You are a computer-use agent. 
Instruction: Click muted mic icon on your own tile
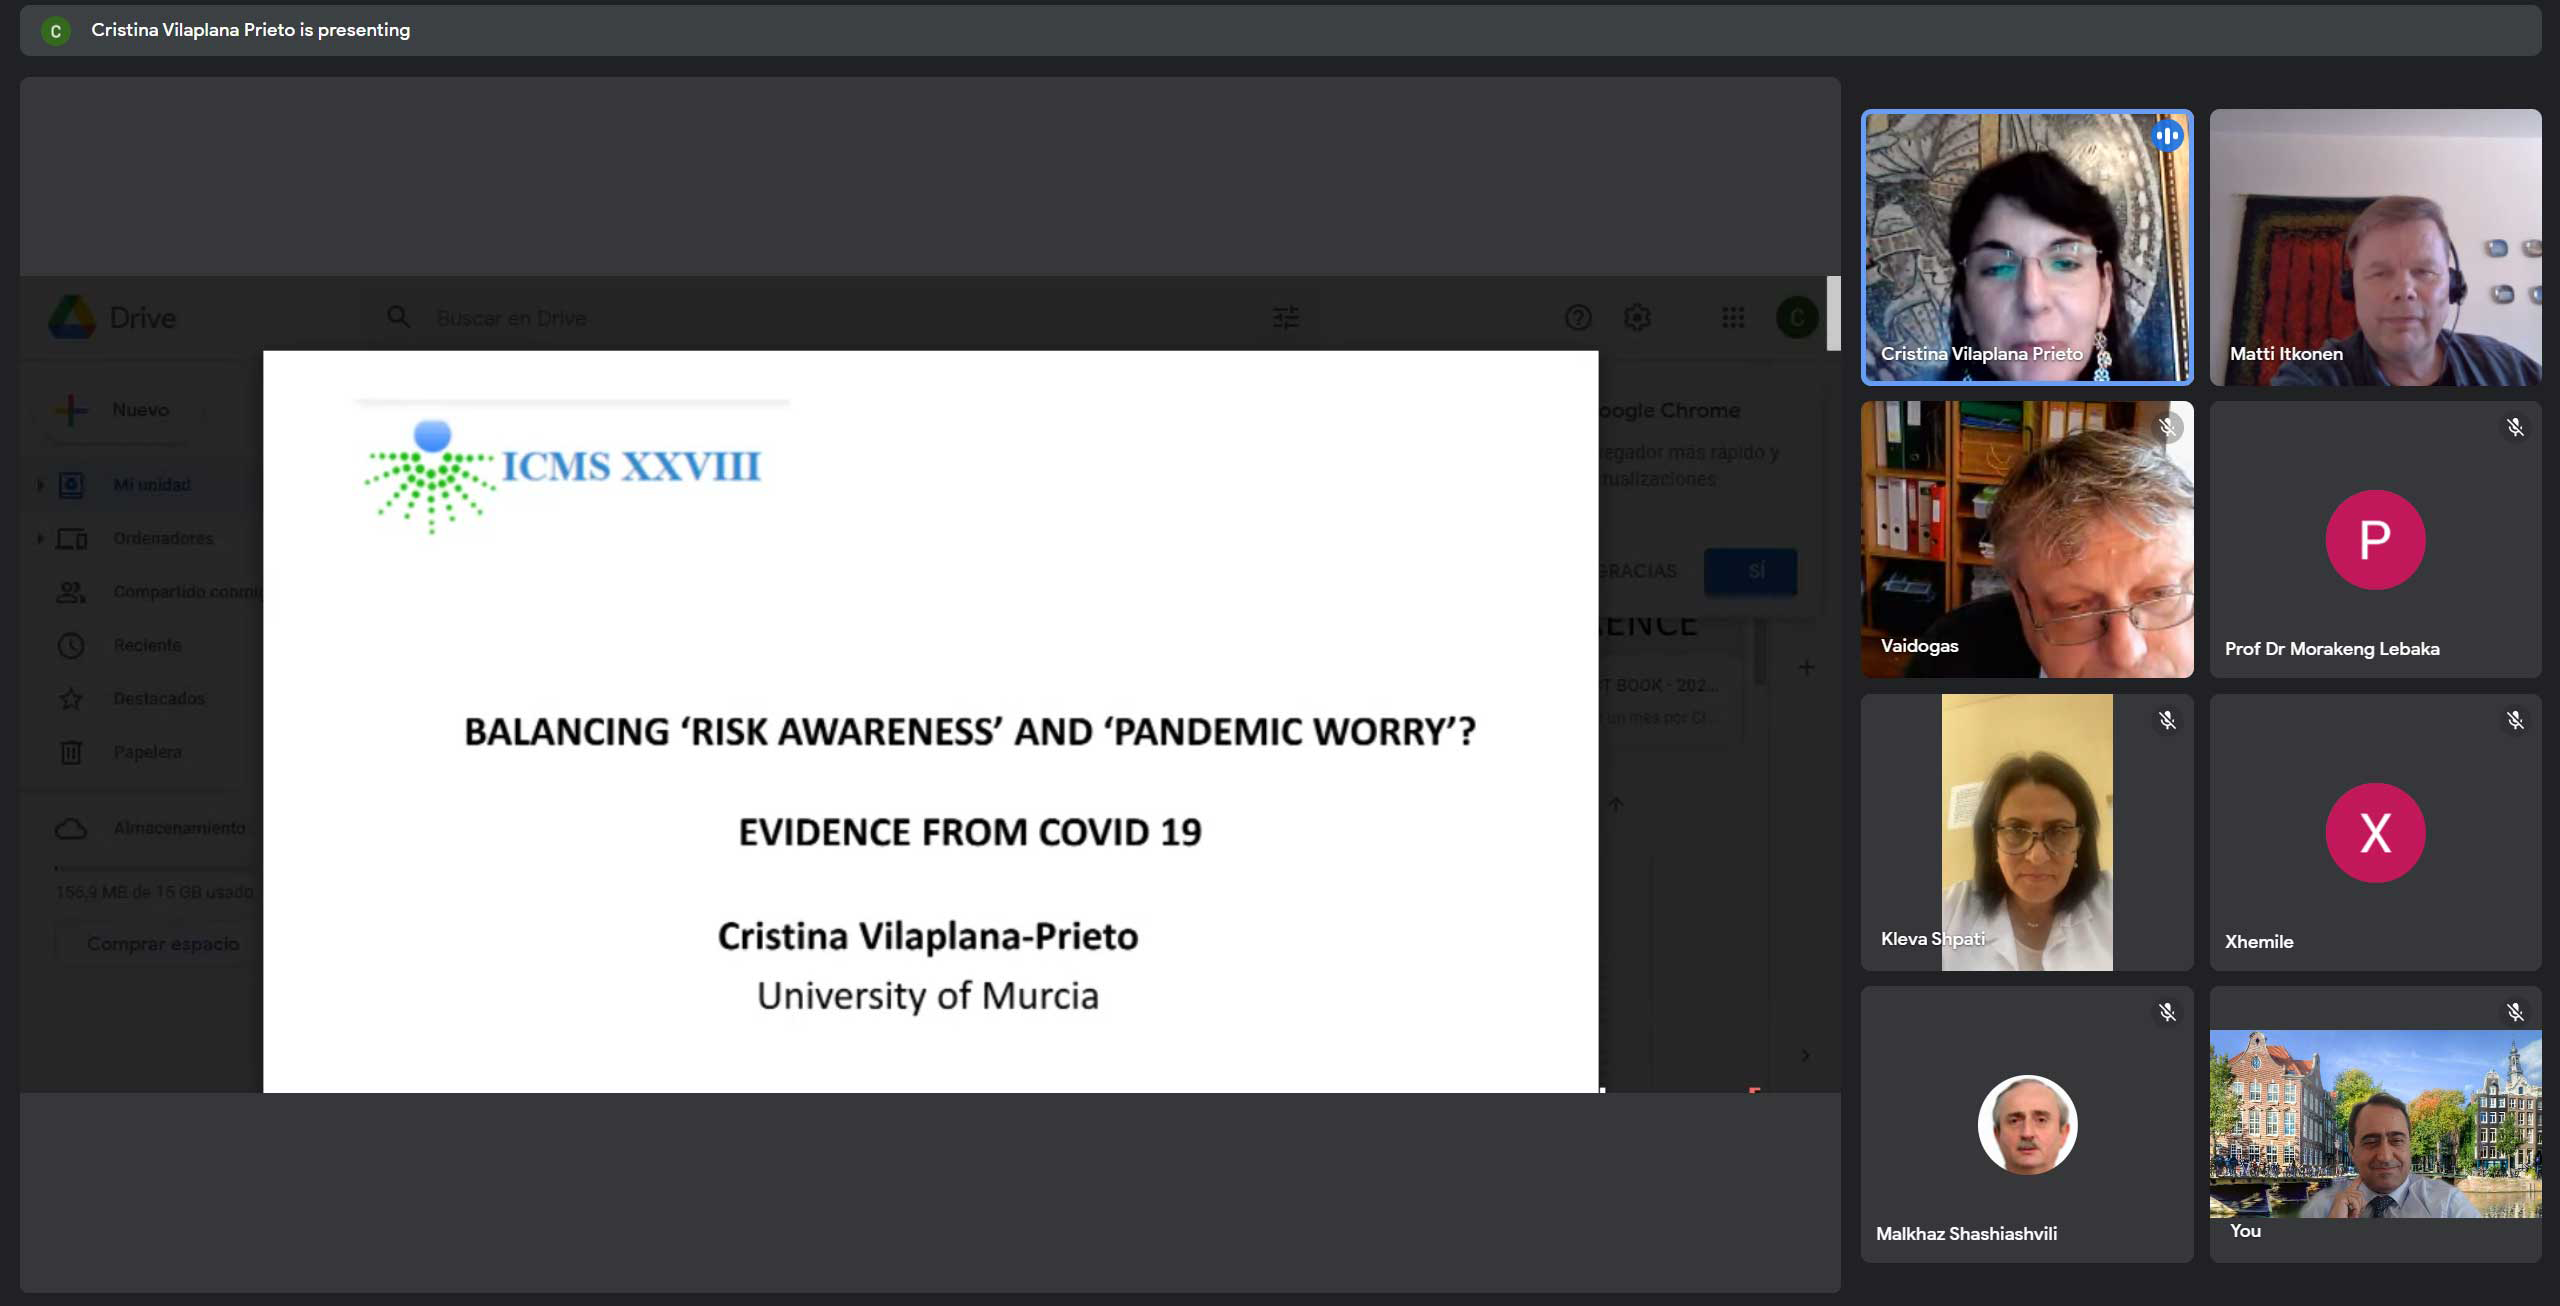tap(2515, 1012)
